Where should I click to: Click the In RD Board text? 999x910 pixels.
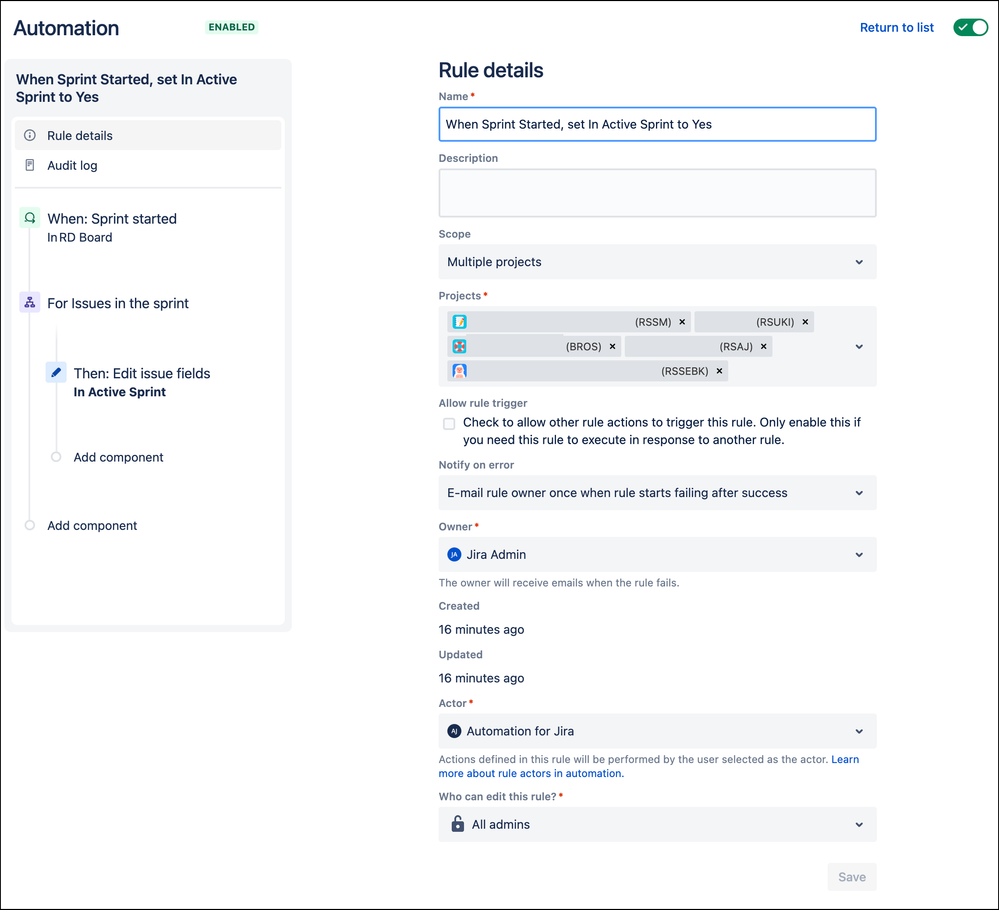point(80,237)
